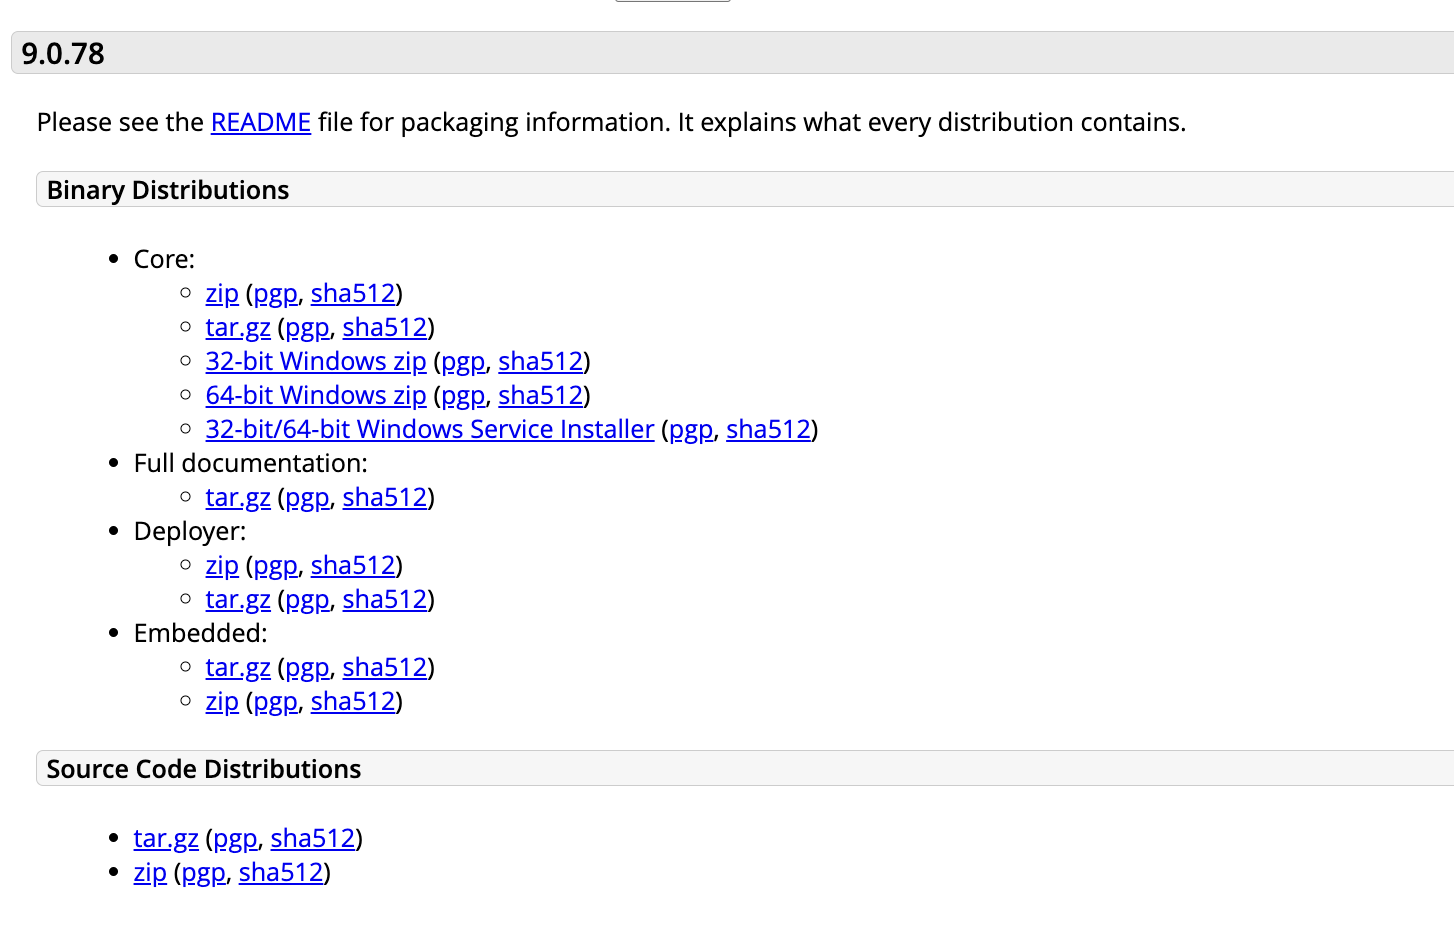The image size is (1454, 948).
Task: Open the sha512 checksum for Core zip
Action: pos(353,293)
